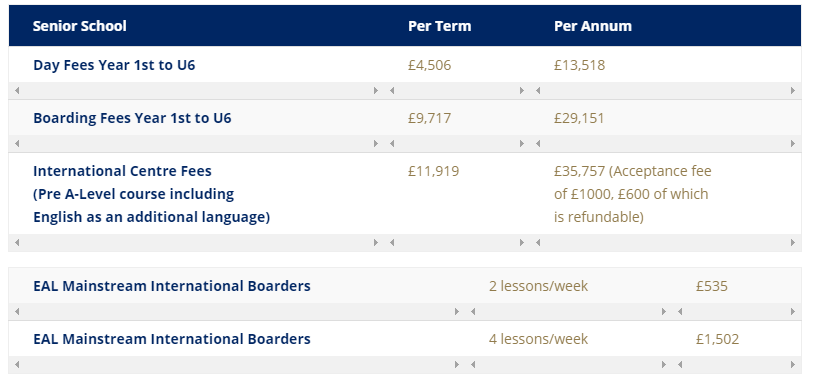Image resolution: width=813 pixels, height=380 pixels.
Task: Click right scroll arrow under Day Fees label
Action: coord(376,91)
